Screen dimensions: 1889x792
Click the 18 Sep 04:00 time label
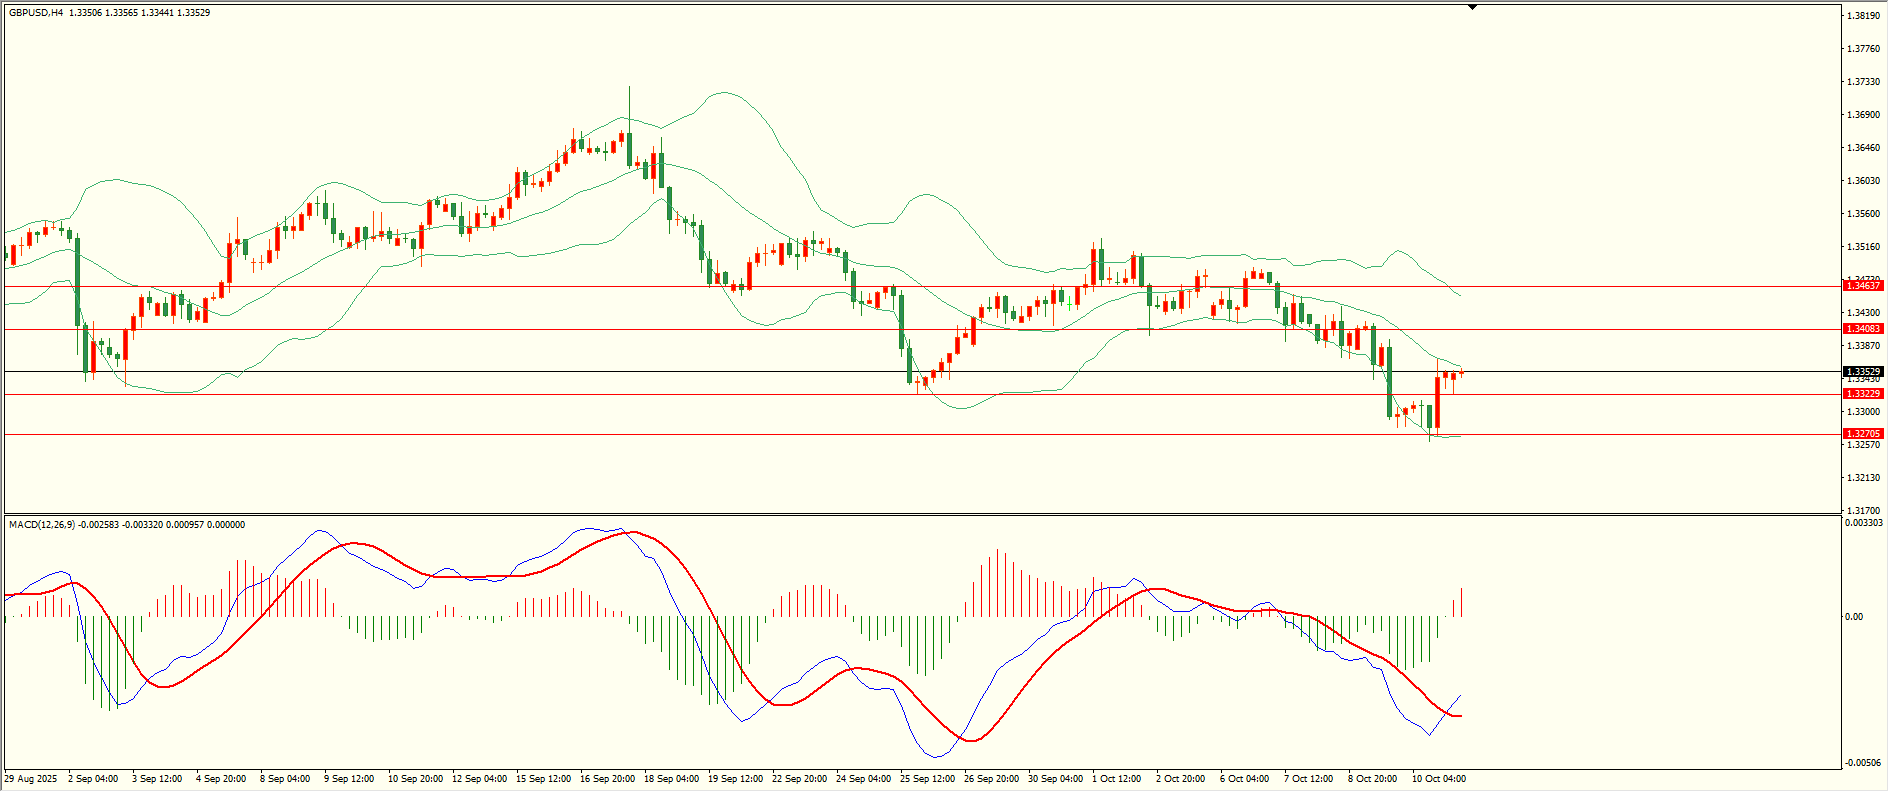click(x=671, y=779)
